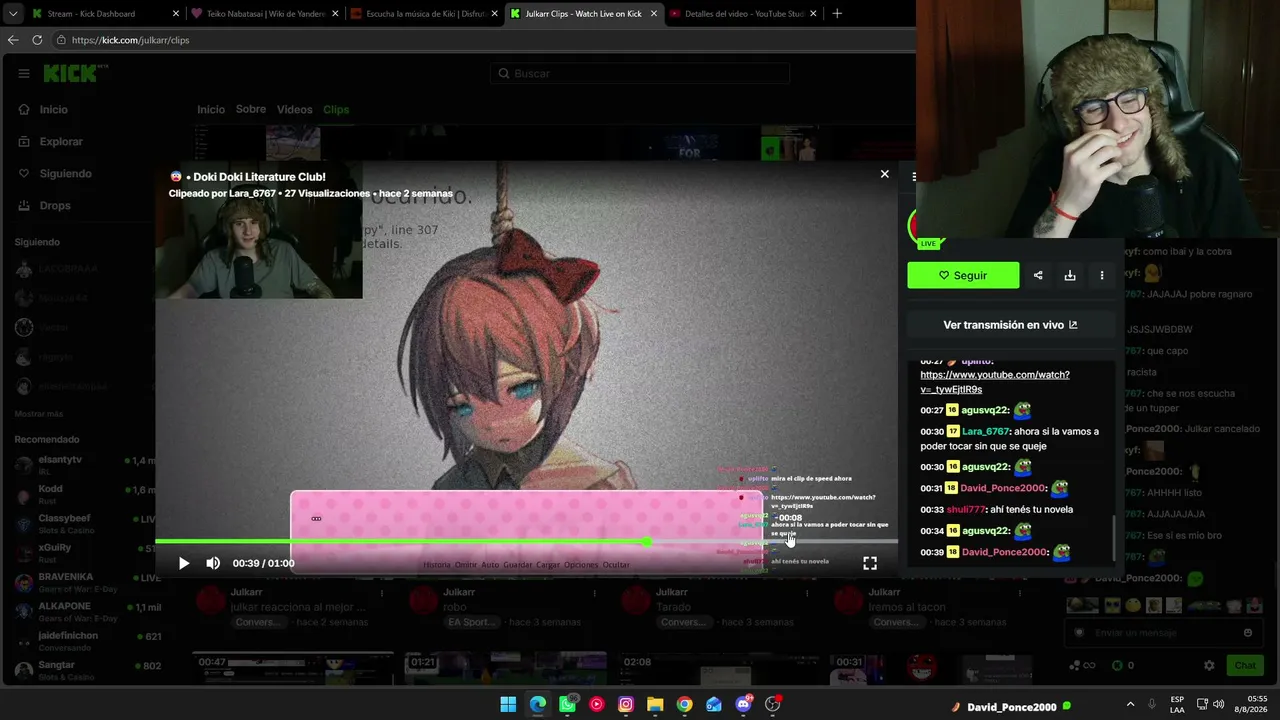Screen dimensions: 1280x720
Task: Open Ver transmisión en vivo link
Action: 1010,325
